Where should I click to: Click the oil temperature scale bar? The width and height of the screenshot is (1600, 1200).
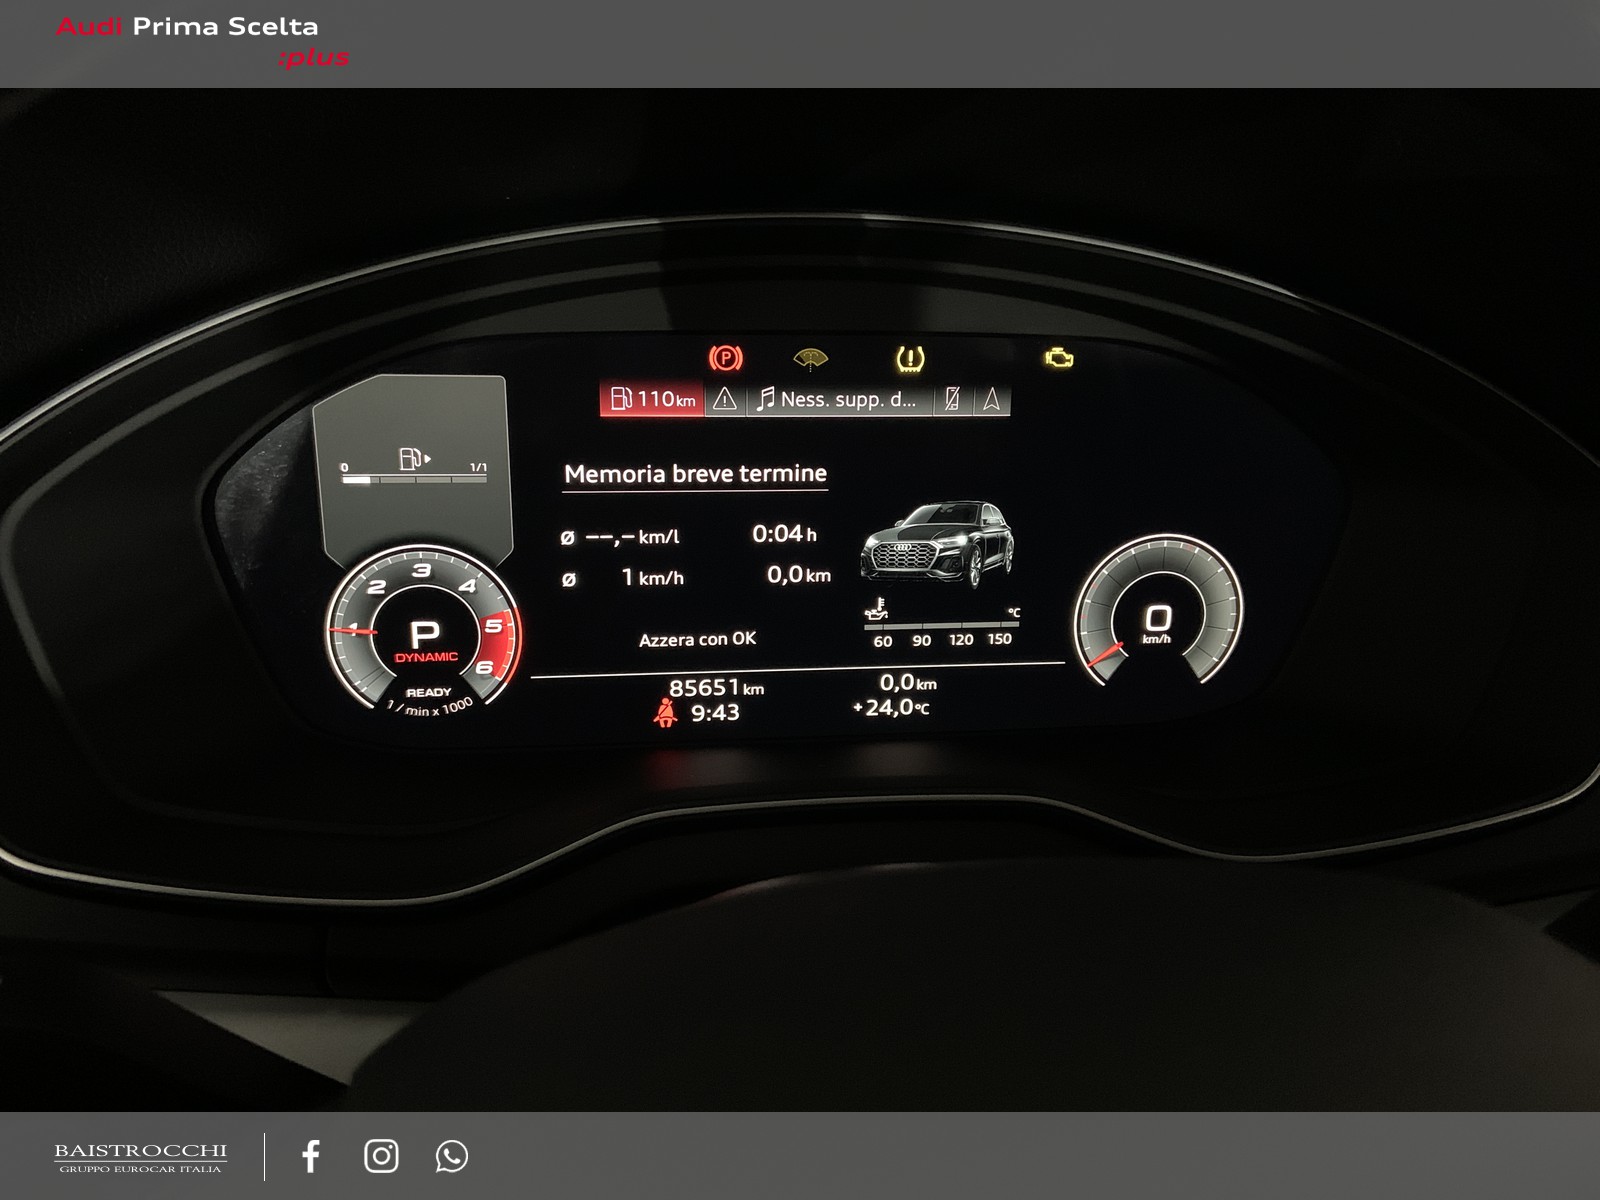[x=942, y=625]
